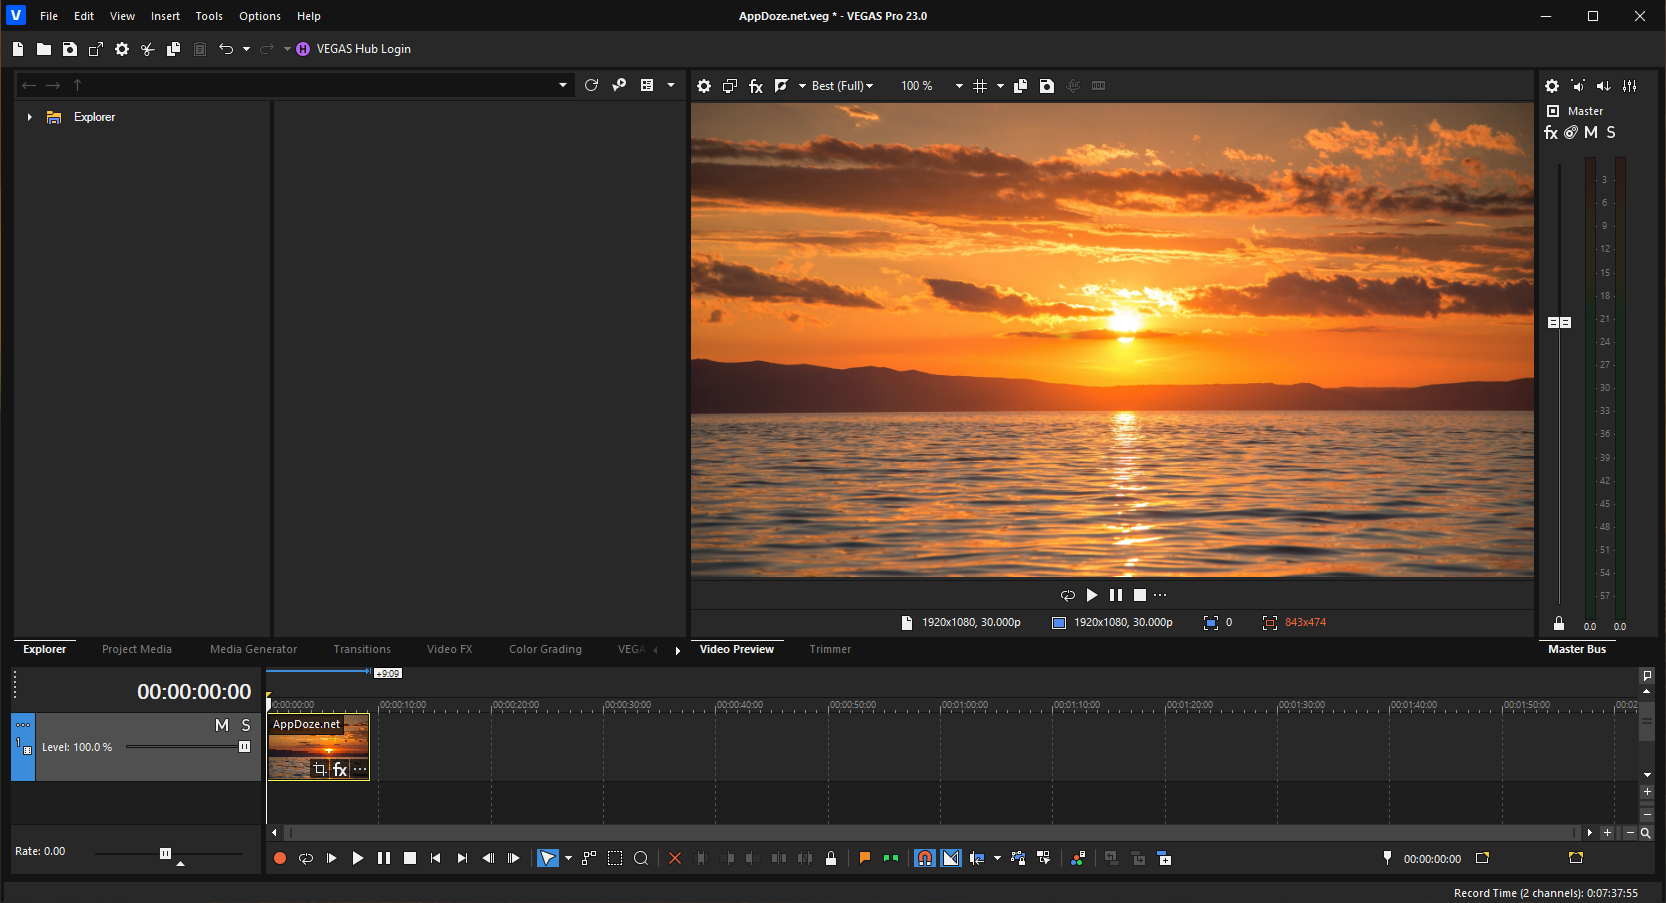Click the Record button in transport bar
Screen dimensions: 1666x903
[280, 858]
